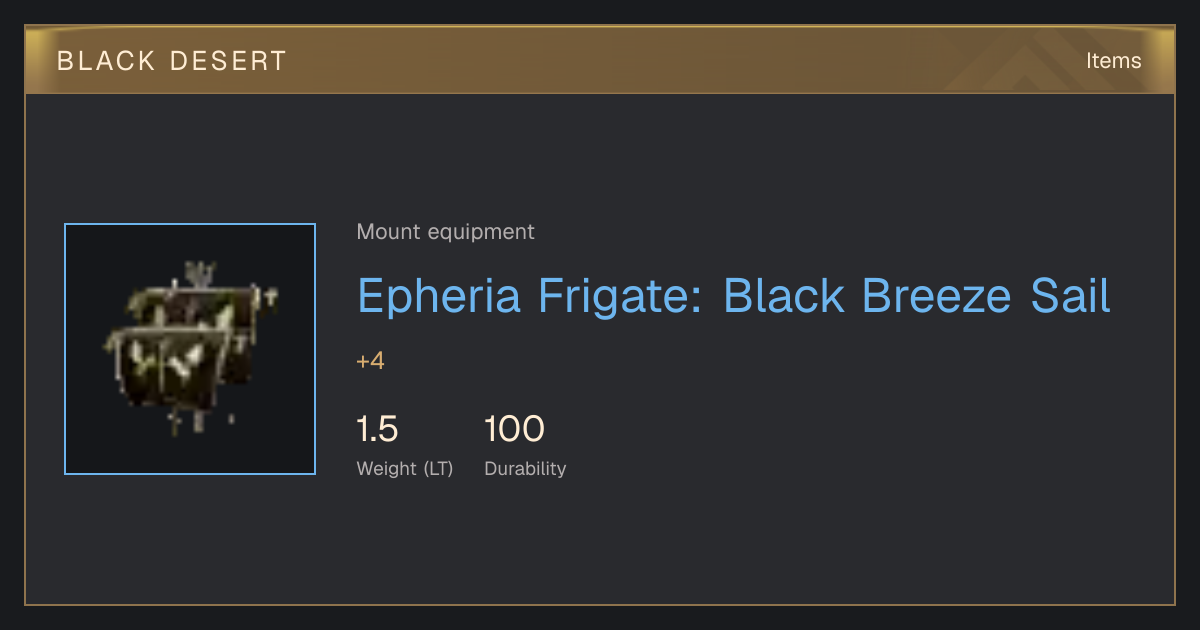This screenshot has width=1200, height=630.
Task: Click the Weight (LT) label
Action: [x=405, y=469]
